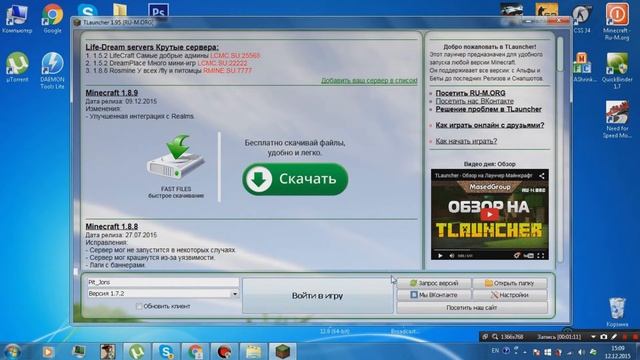Open the Google Chrome desktop icon
Screen dimensions: 640x360
click(53, 18)
